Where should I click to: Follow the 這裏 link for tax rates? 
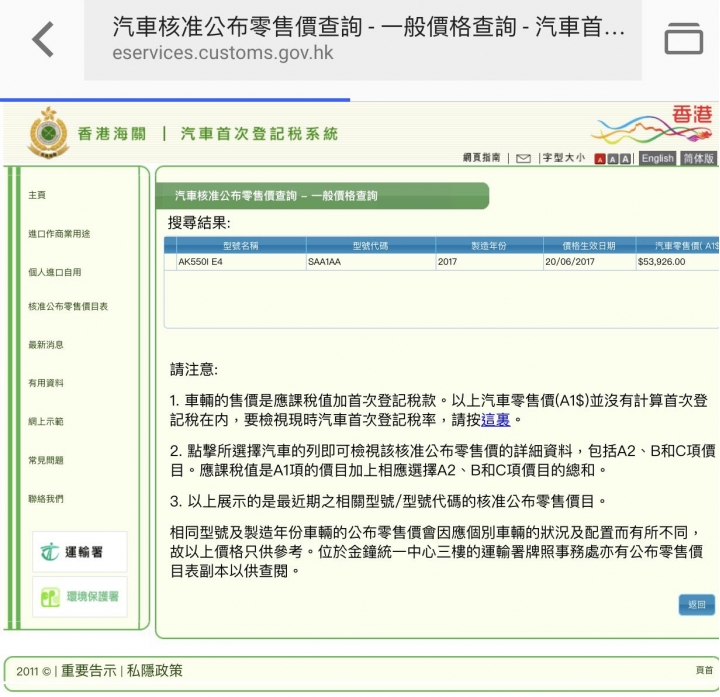495,420
